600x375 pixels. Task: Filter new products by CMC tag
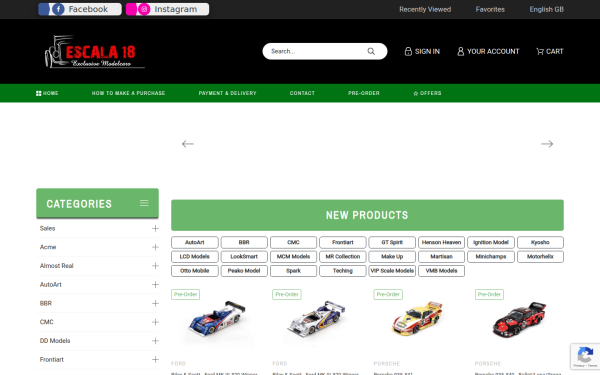(x=293, y=243)
